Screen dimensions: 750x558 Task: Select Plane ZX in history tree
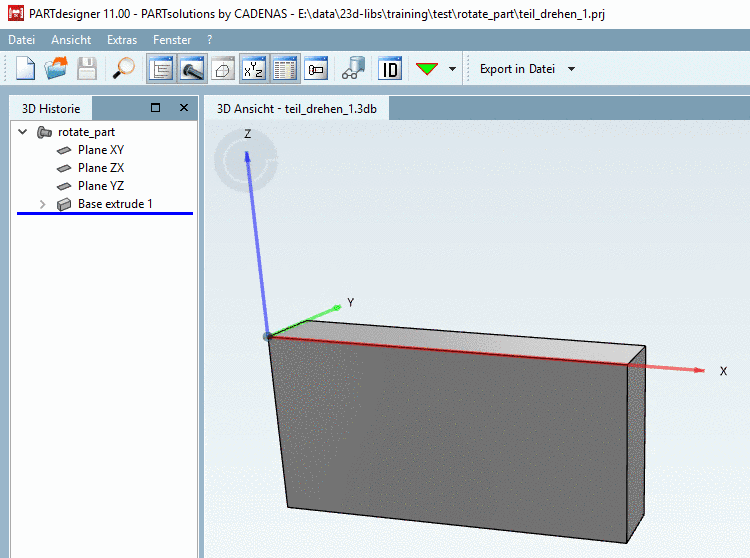(x=101, y=168)
